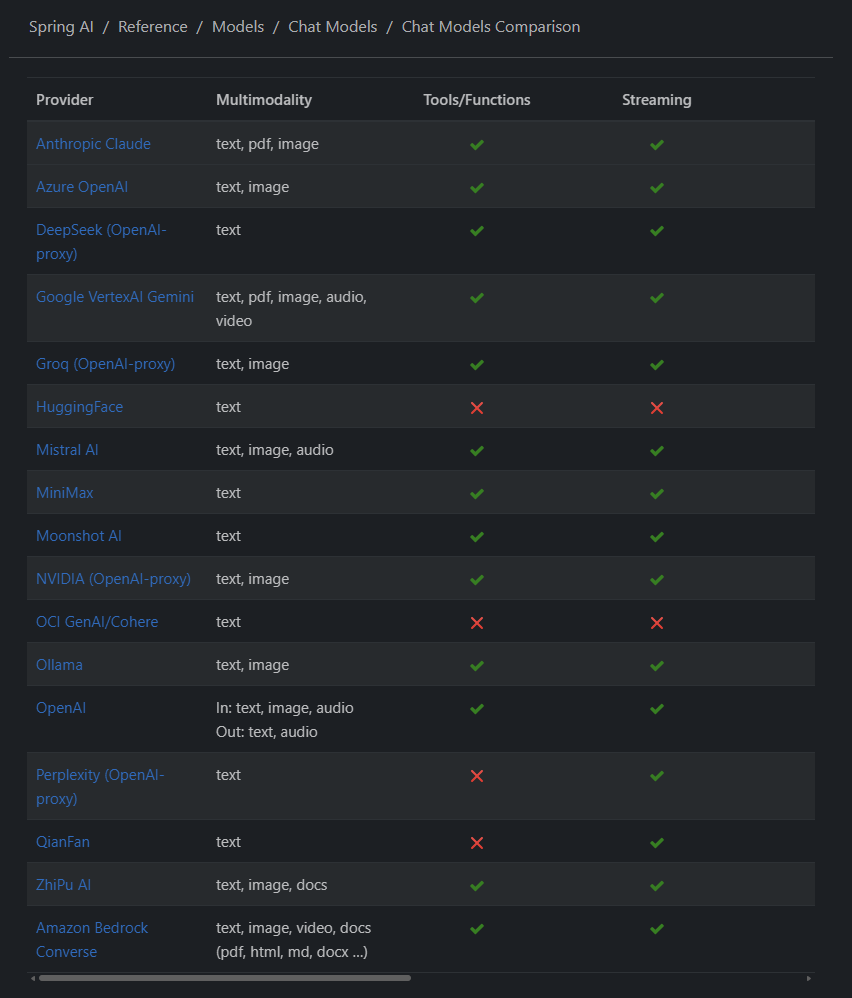Click QianFan Tools/Functions red cross
This screenshot has width=852, height=998.
tap(477, 843)
